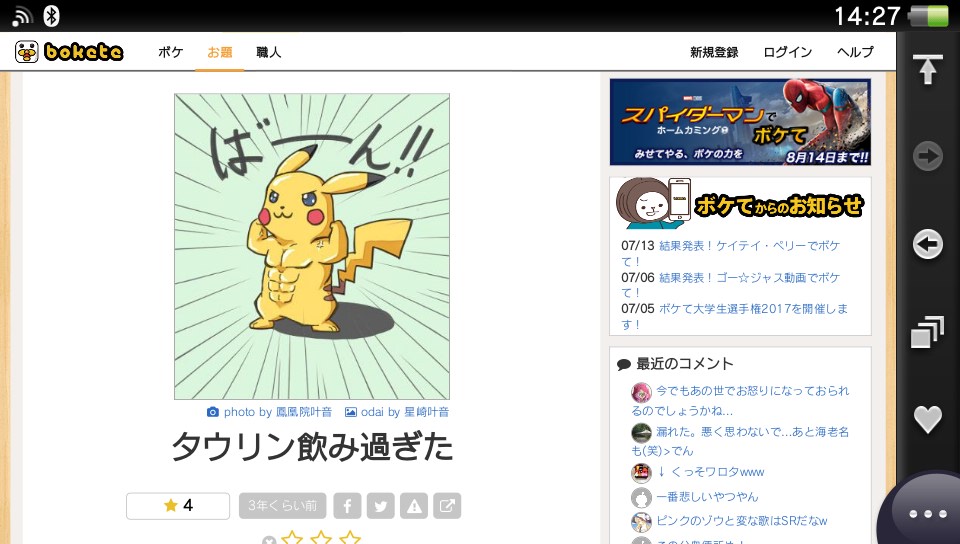Open the browser windows/tabs icon
Image resolution: width=960 pixels, height=544 pixels.
pos(928,332)
